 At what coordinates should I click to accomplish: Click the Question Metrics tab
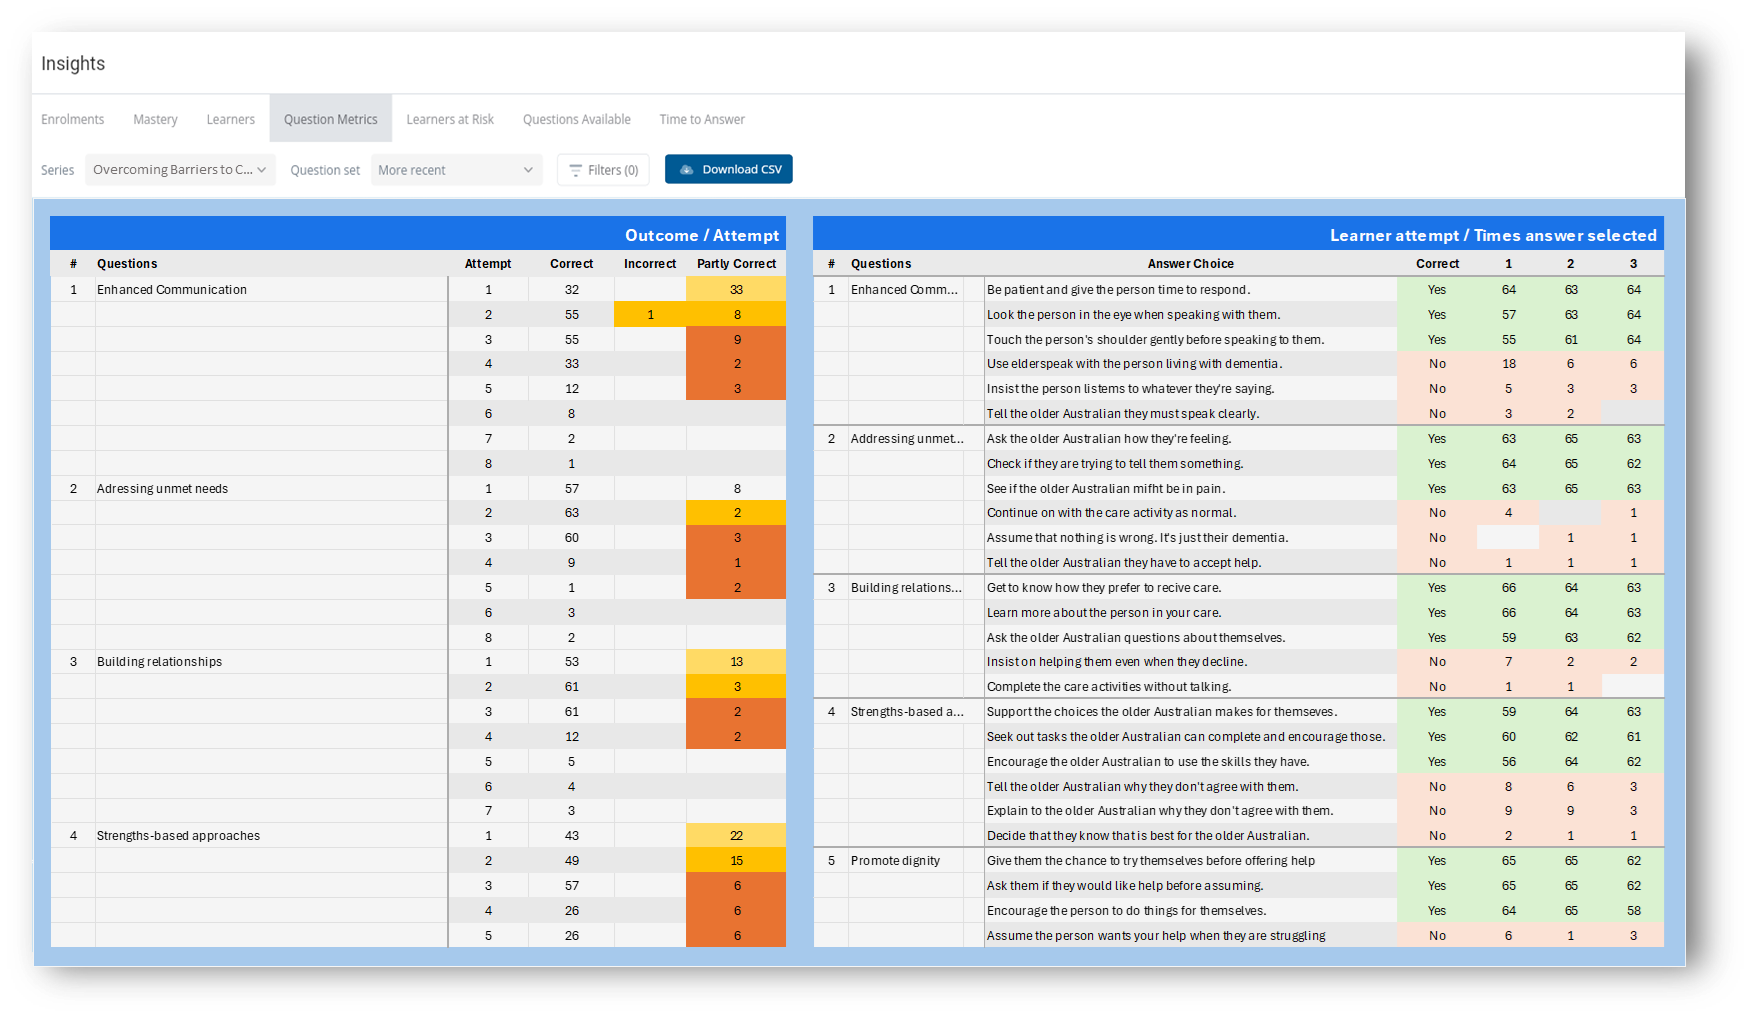pyautogui.click(x=330, y=120)
